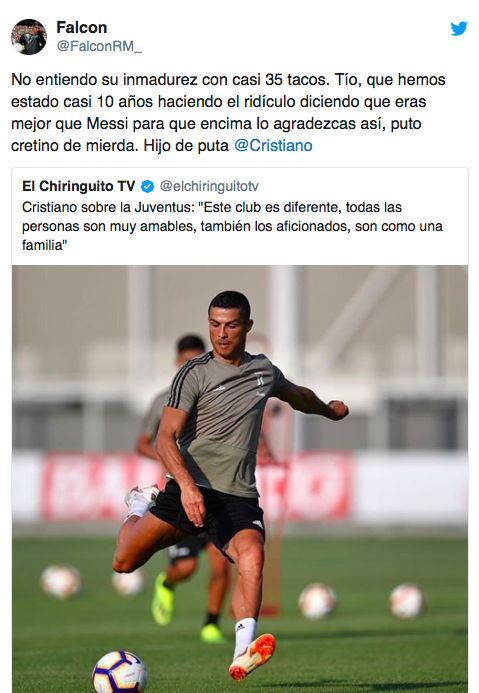Click the foreground soccer ball in the photo

pos(119,672)
